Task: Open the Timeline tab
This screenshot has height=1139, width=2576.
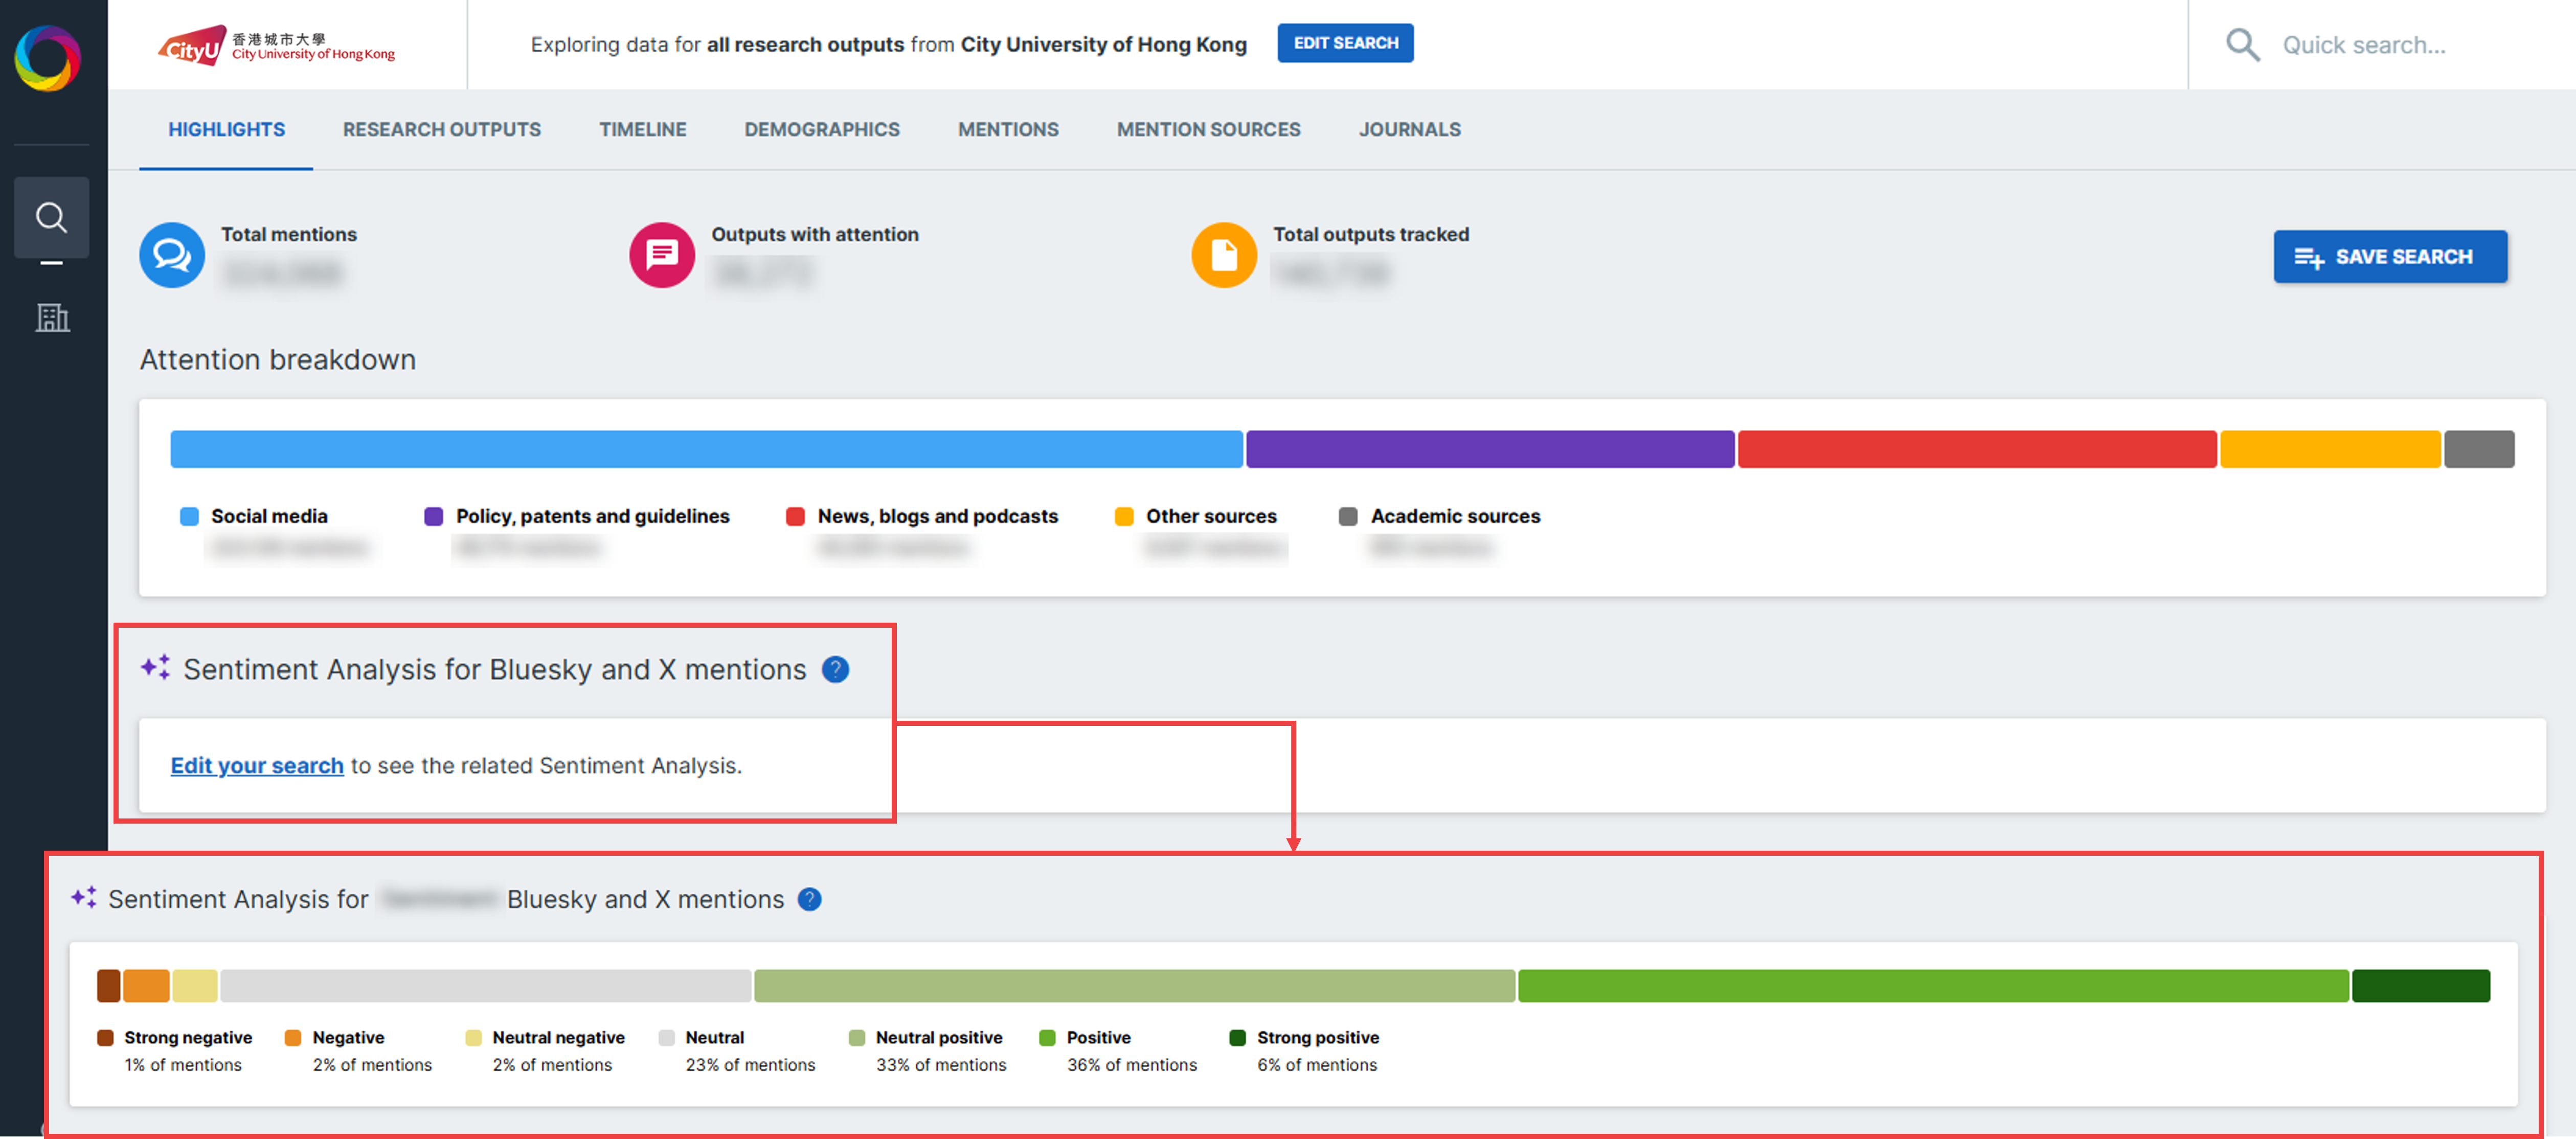Action: click(642, 129)
